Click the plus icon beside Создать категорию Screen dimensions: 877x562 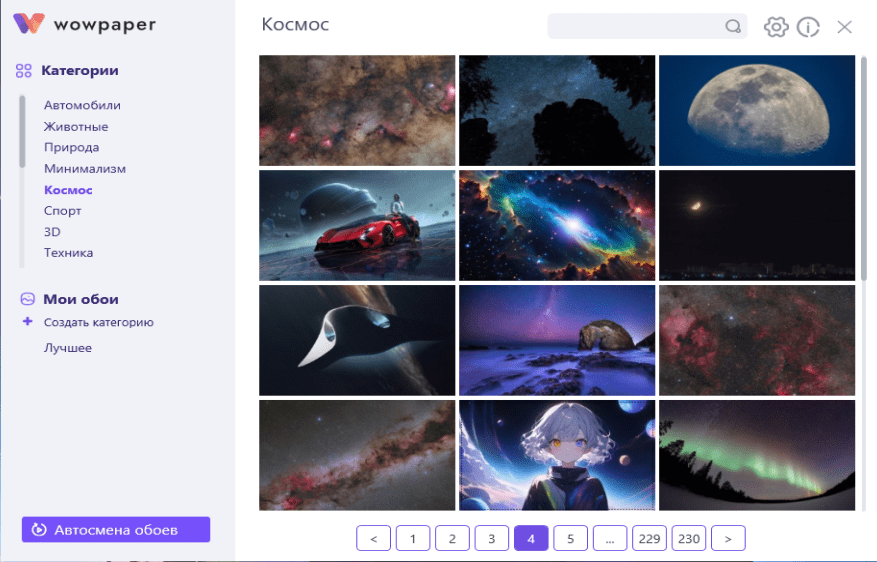pos(27,322)
